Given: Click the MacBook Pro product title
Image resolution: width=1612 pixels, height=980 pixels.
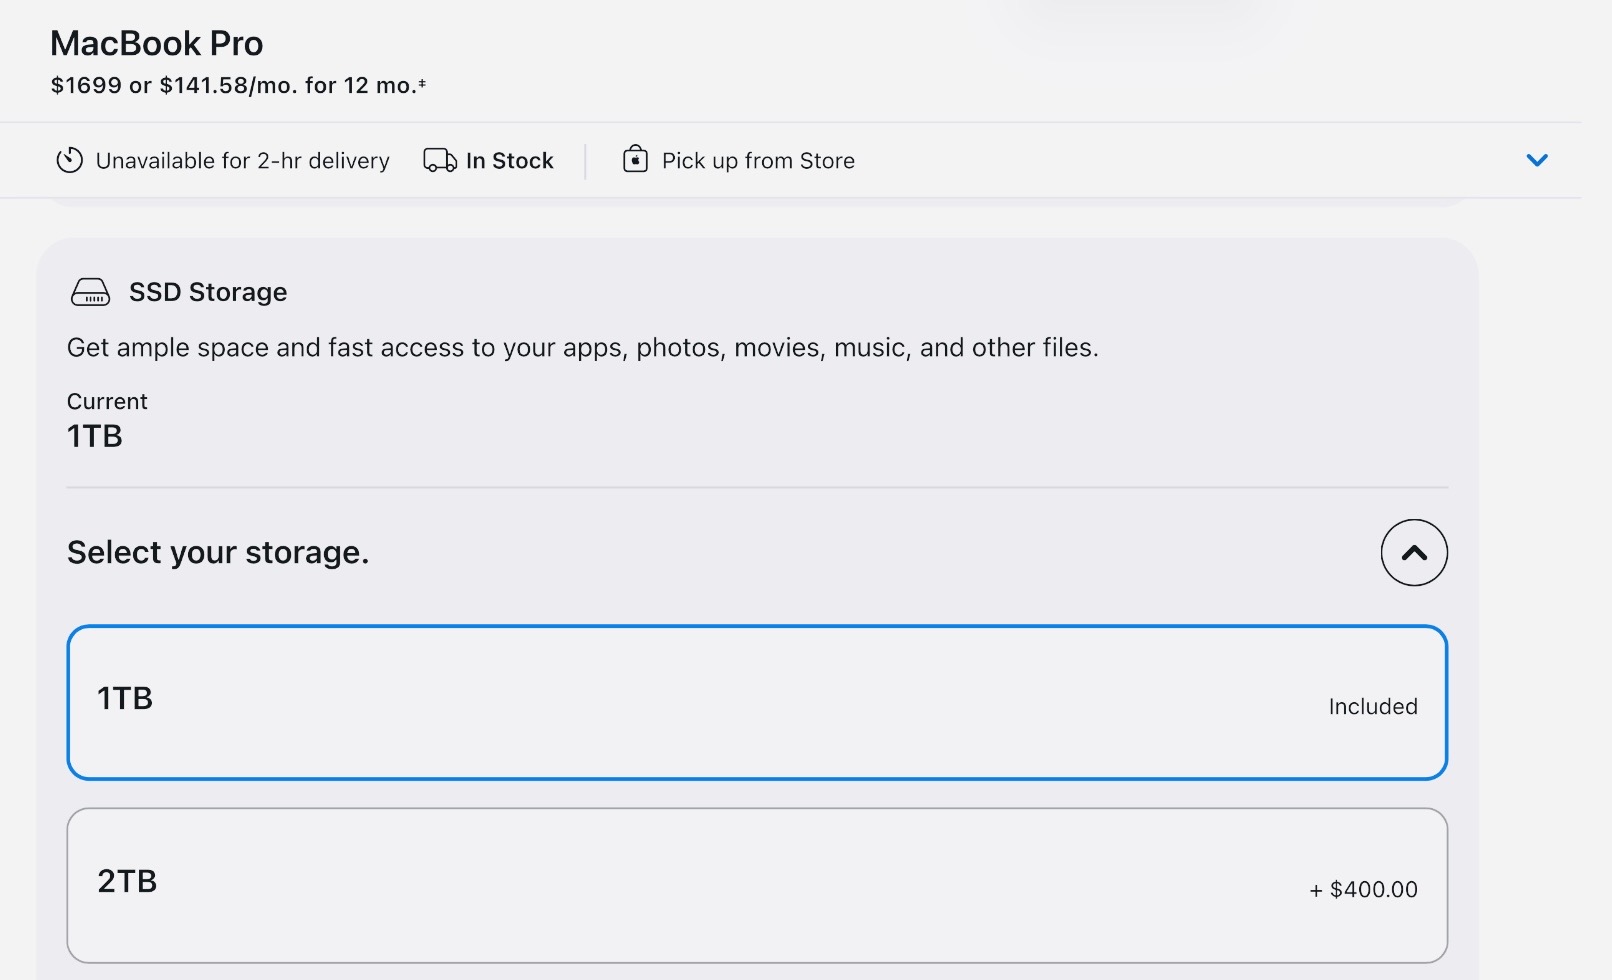Looking at the screenshot, I should tap(157, 44).
